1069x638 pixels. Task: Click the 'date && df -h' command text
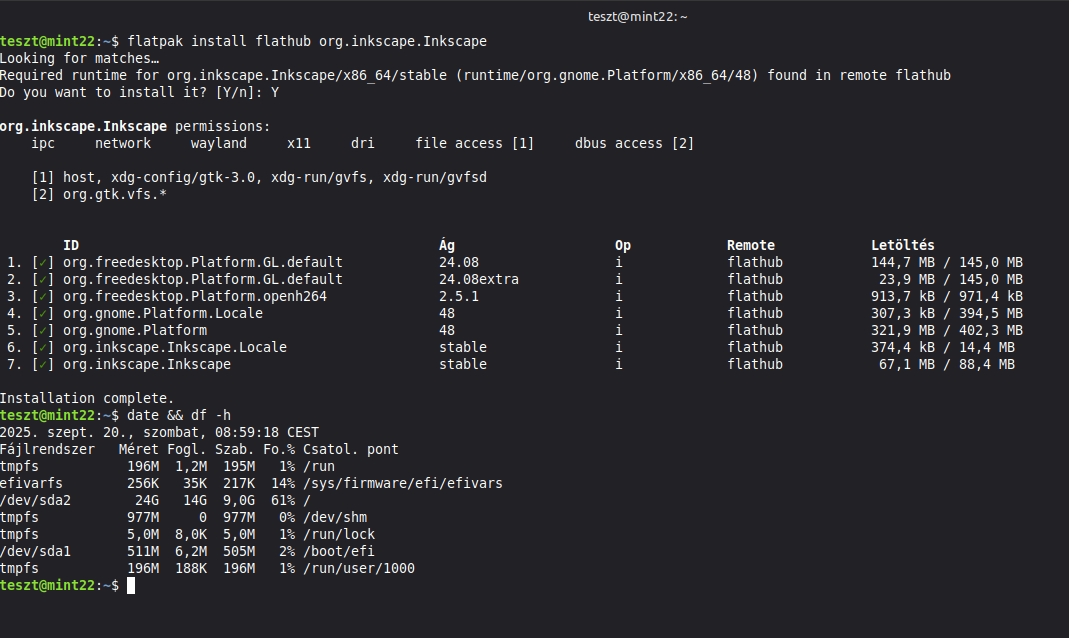179,416
